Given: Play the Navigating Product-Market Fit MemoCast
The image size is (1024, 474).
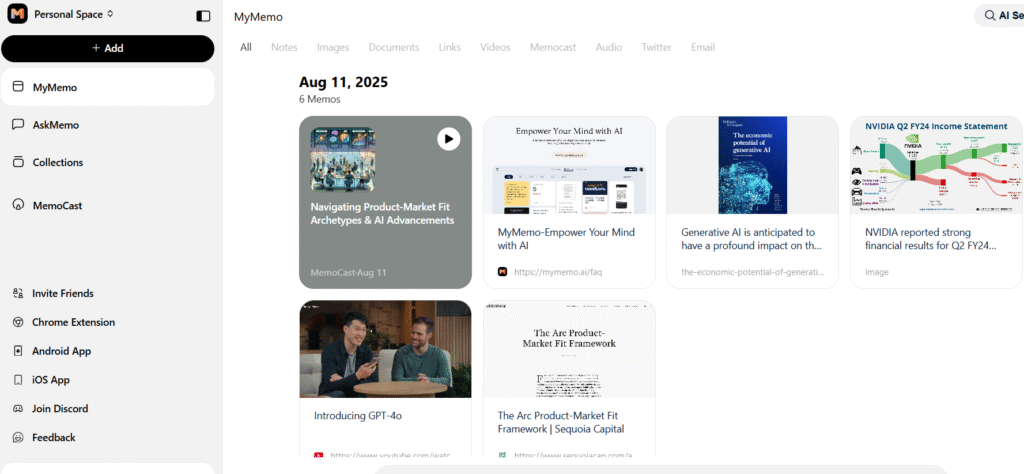Looking at the screenshot, I should [x=449, y=138].
